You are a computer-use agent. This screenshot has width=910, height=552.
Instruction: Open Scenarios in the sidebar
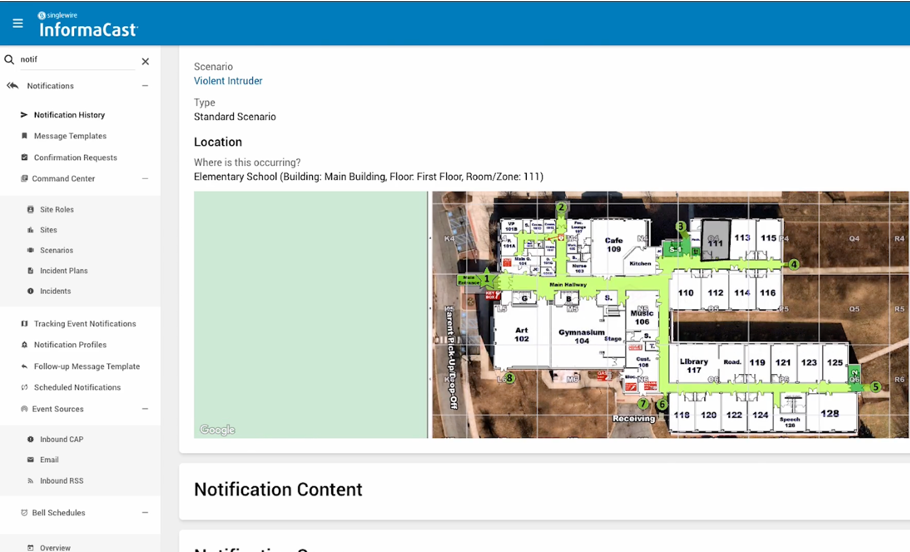pos(56,251)
